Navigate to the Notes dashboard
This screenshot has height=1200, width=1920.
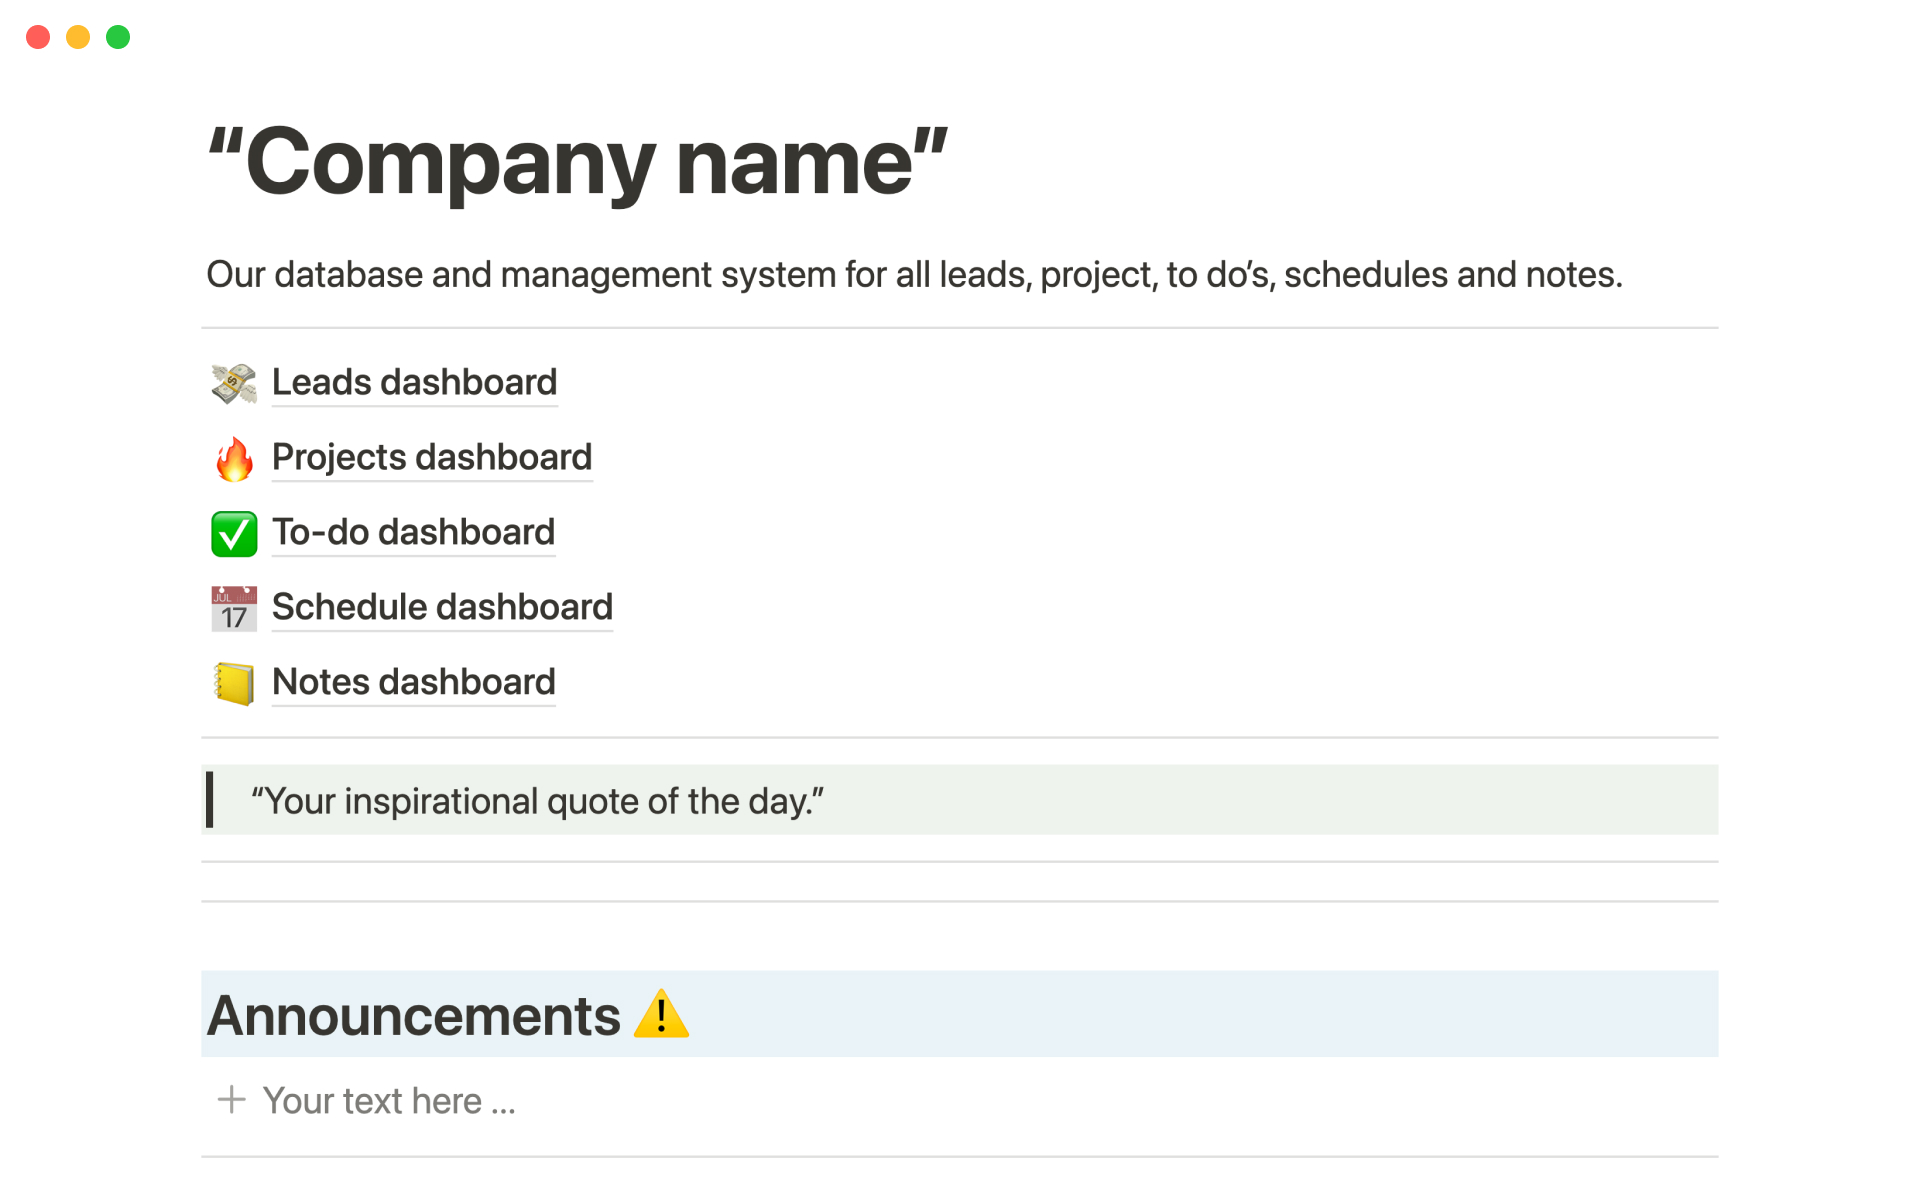coord(413,683)
